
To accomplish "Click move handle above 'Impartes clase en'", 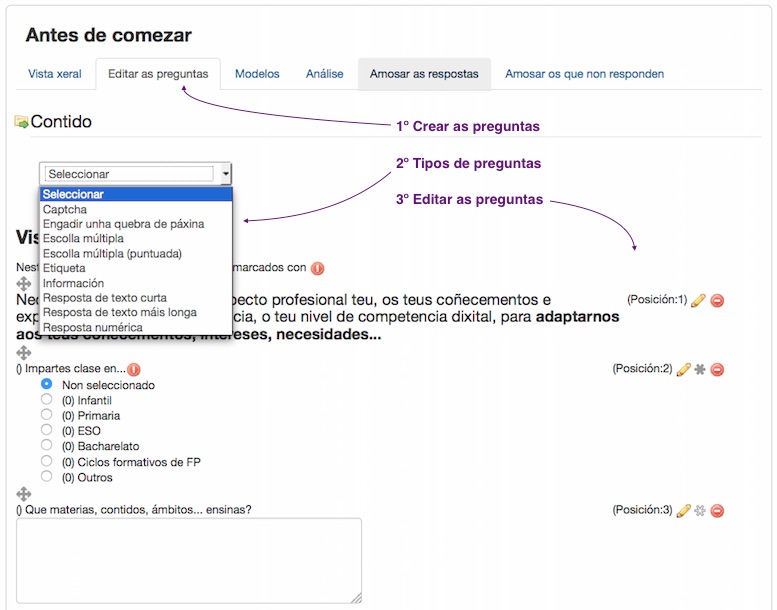I will [24, 353].
